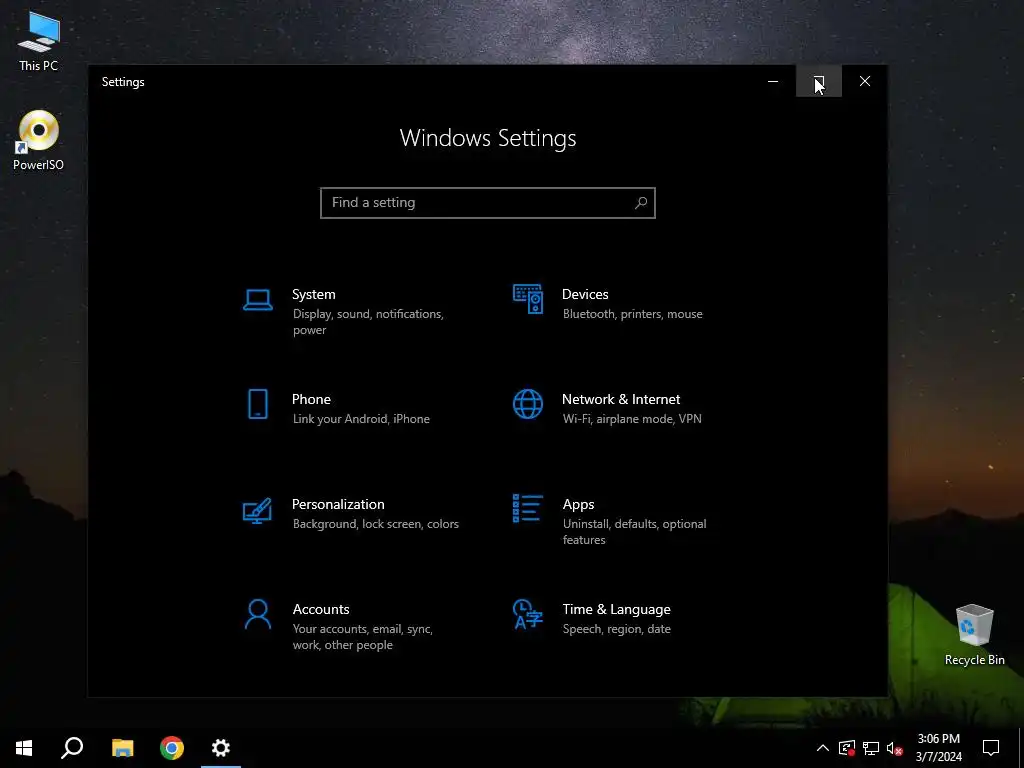Click 'Link your Android, iPhone' description
The image size is (1024, 768).
pyautogui.click(x=361, y=419)
